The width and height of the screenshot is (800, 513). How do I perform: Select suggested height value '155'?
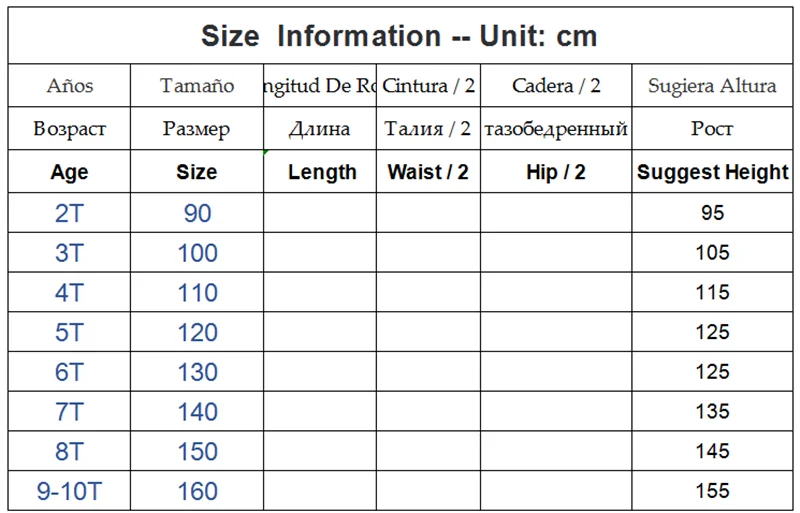712,491
